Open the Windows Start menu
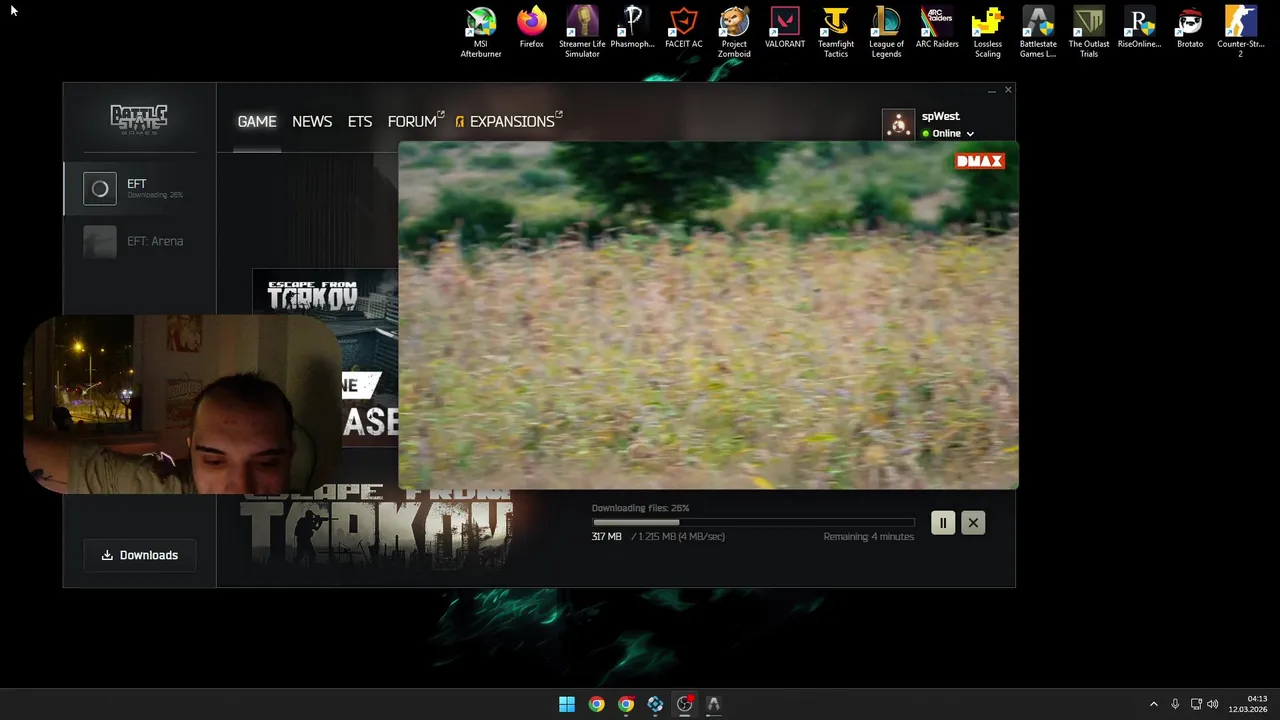The height and width of the screenshot is (720, 1280). (567, 704)
